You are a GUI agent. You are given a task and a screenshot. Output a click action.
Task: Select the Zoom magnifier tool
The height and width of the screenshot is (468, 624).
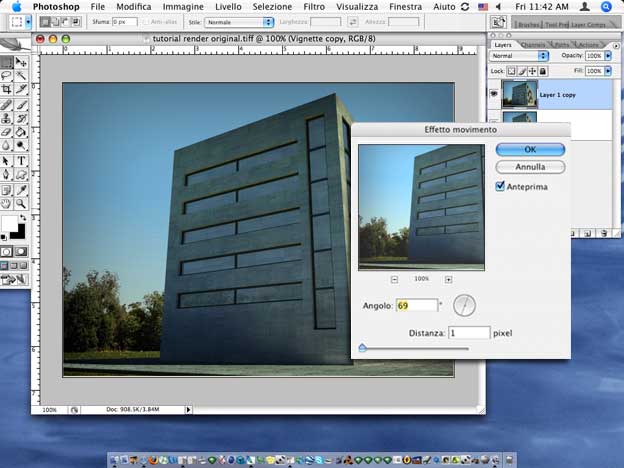coord(22,202)
